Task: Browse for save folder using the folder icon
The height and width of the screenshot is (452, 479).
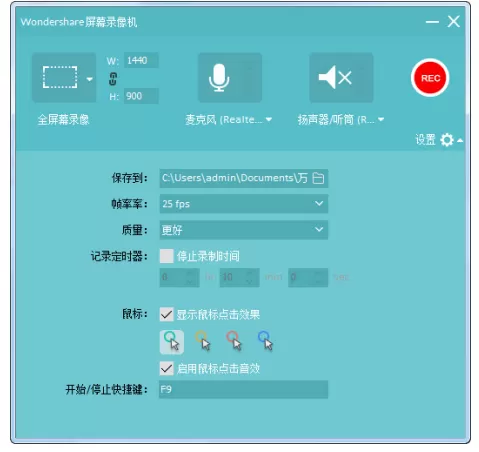Action: [x=318, y=178]
